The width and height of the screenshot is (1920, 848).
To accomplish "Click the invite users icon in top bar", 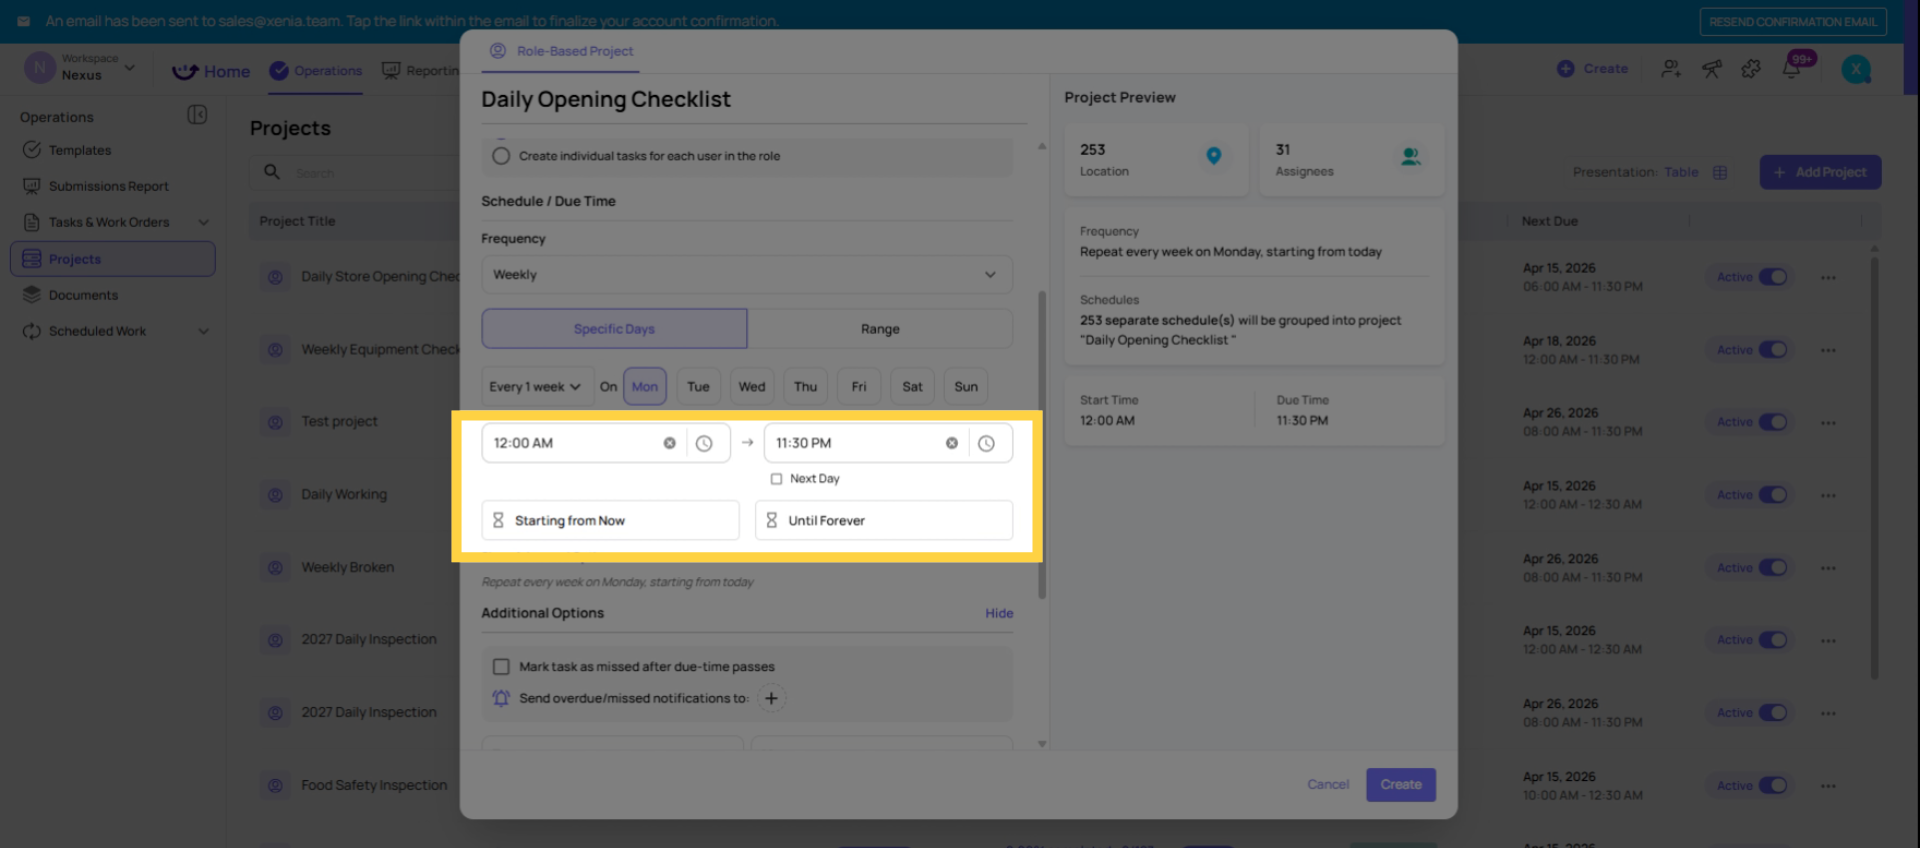I will (1671, 68).
